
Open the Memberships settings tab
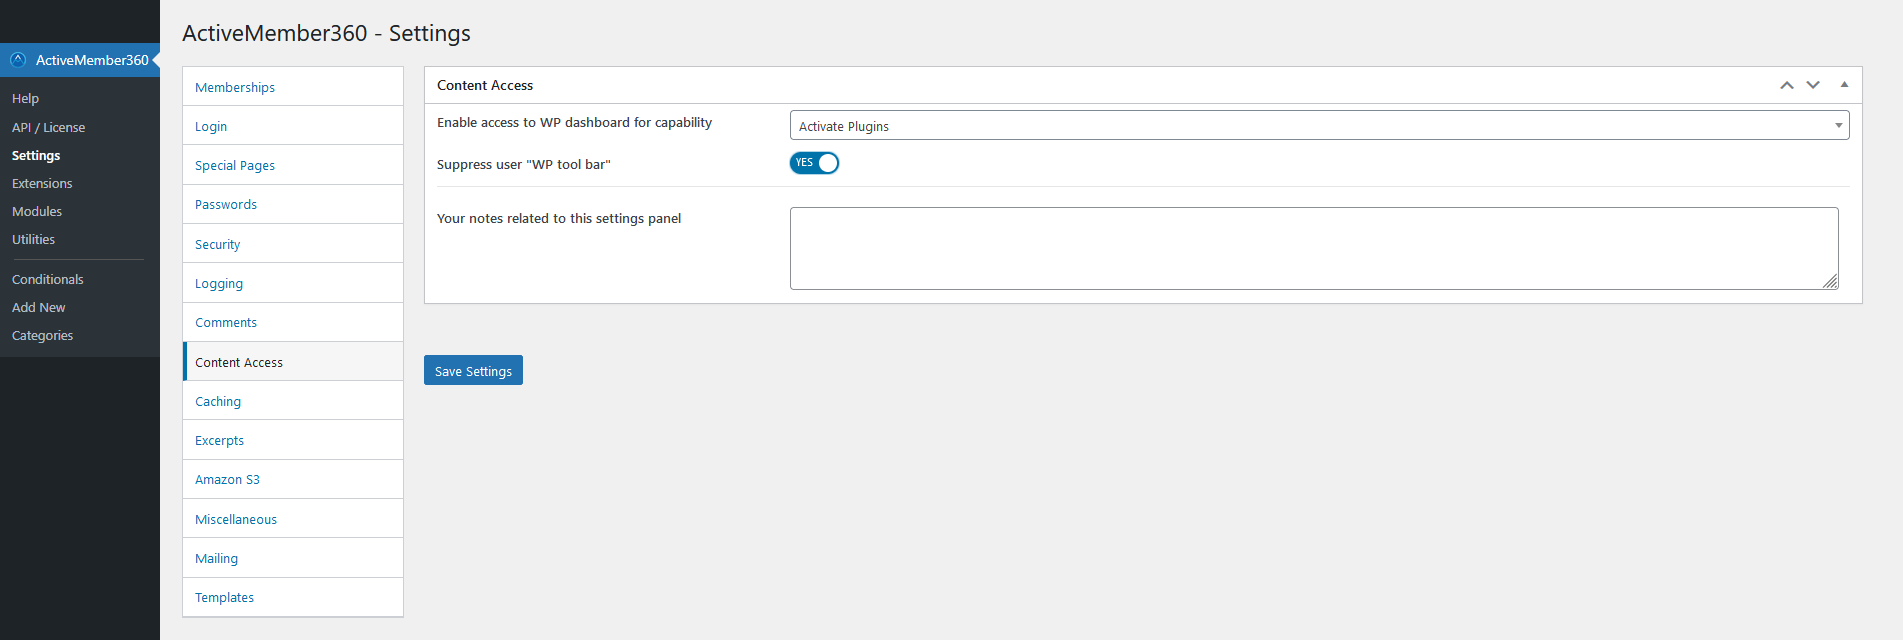tap(293, 87)
